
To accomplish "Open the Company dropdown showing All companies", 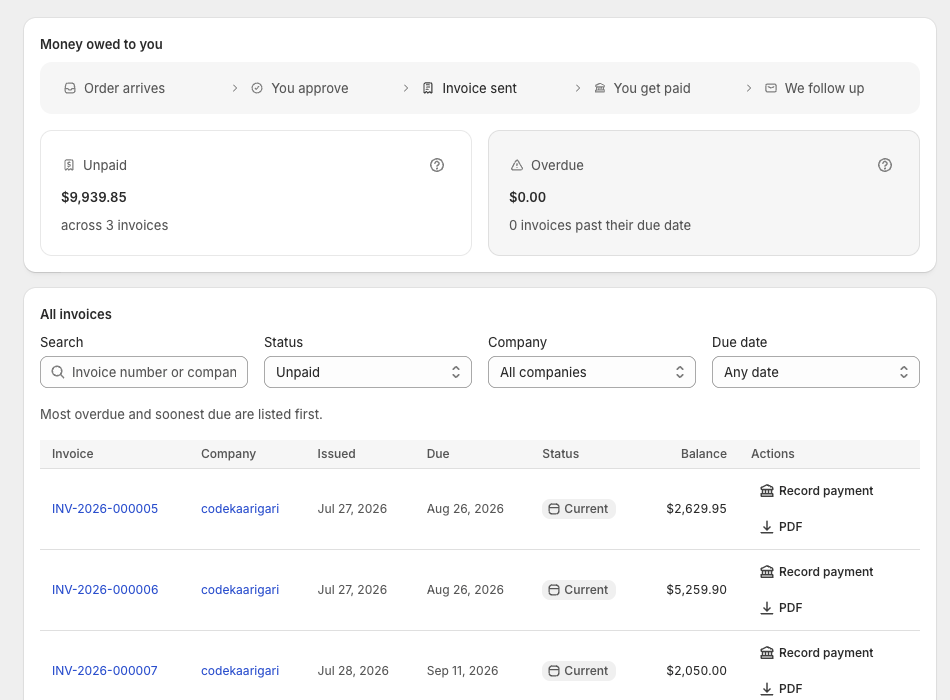I will [592, 372].
